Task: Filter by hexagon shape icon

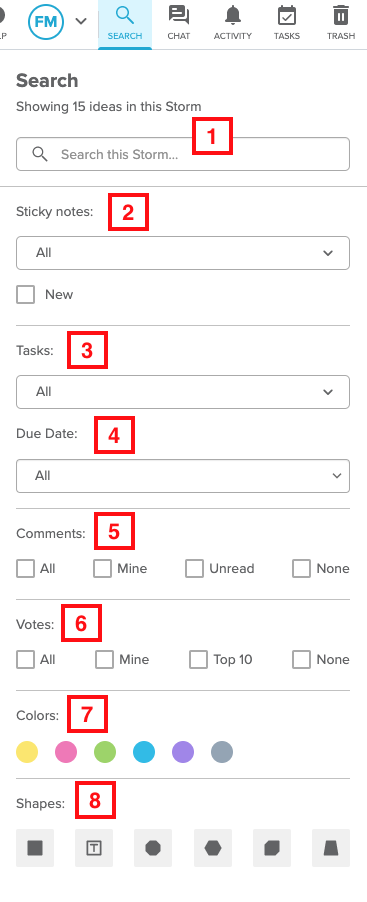Action: pyautogui.click(x=213, y=848)
